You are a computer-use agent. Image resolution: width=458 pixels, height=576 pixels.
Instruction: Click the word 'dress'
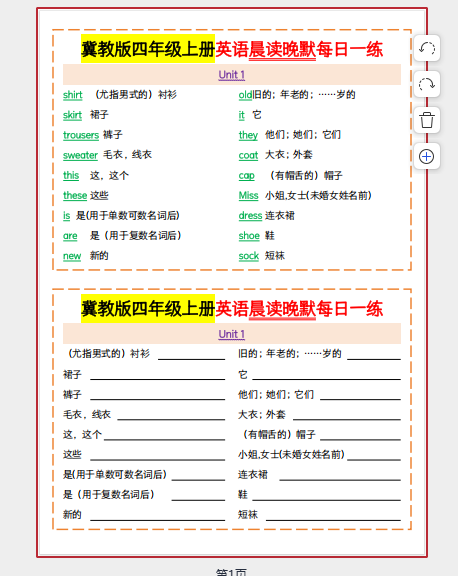click(x=250, y=216)
